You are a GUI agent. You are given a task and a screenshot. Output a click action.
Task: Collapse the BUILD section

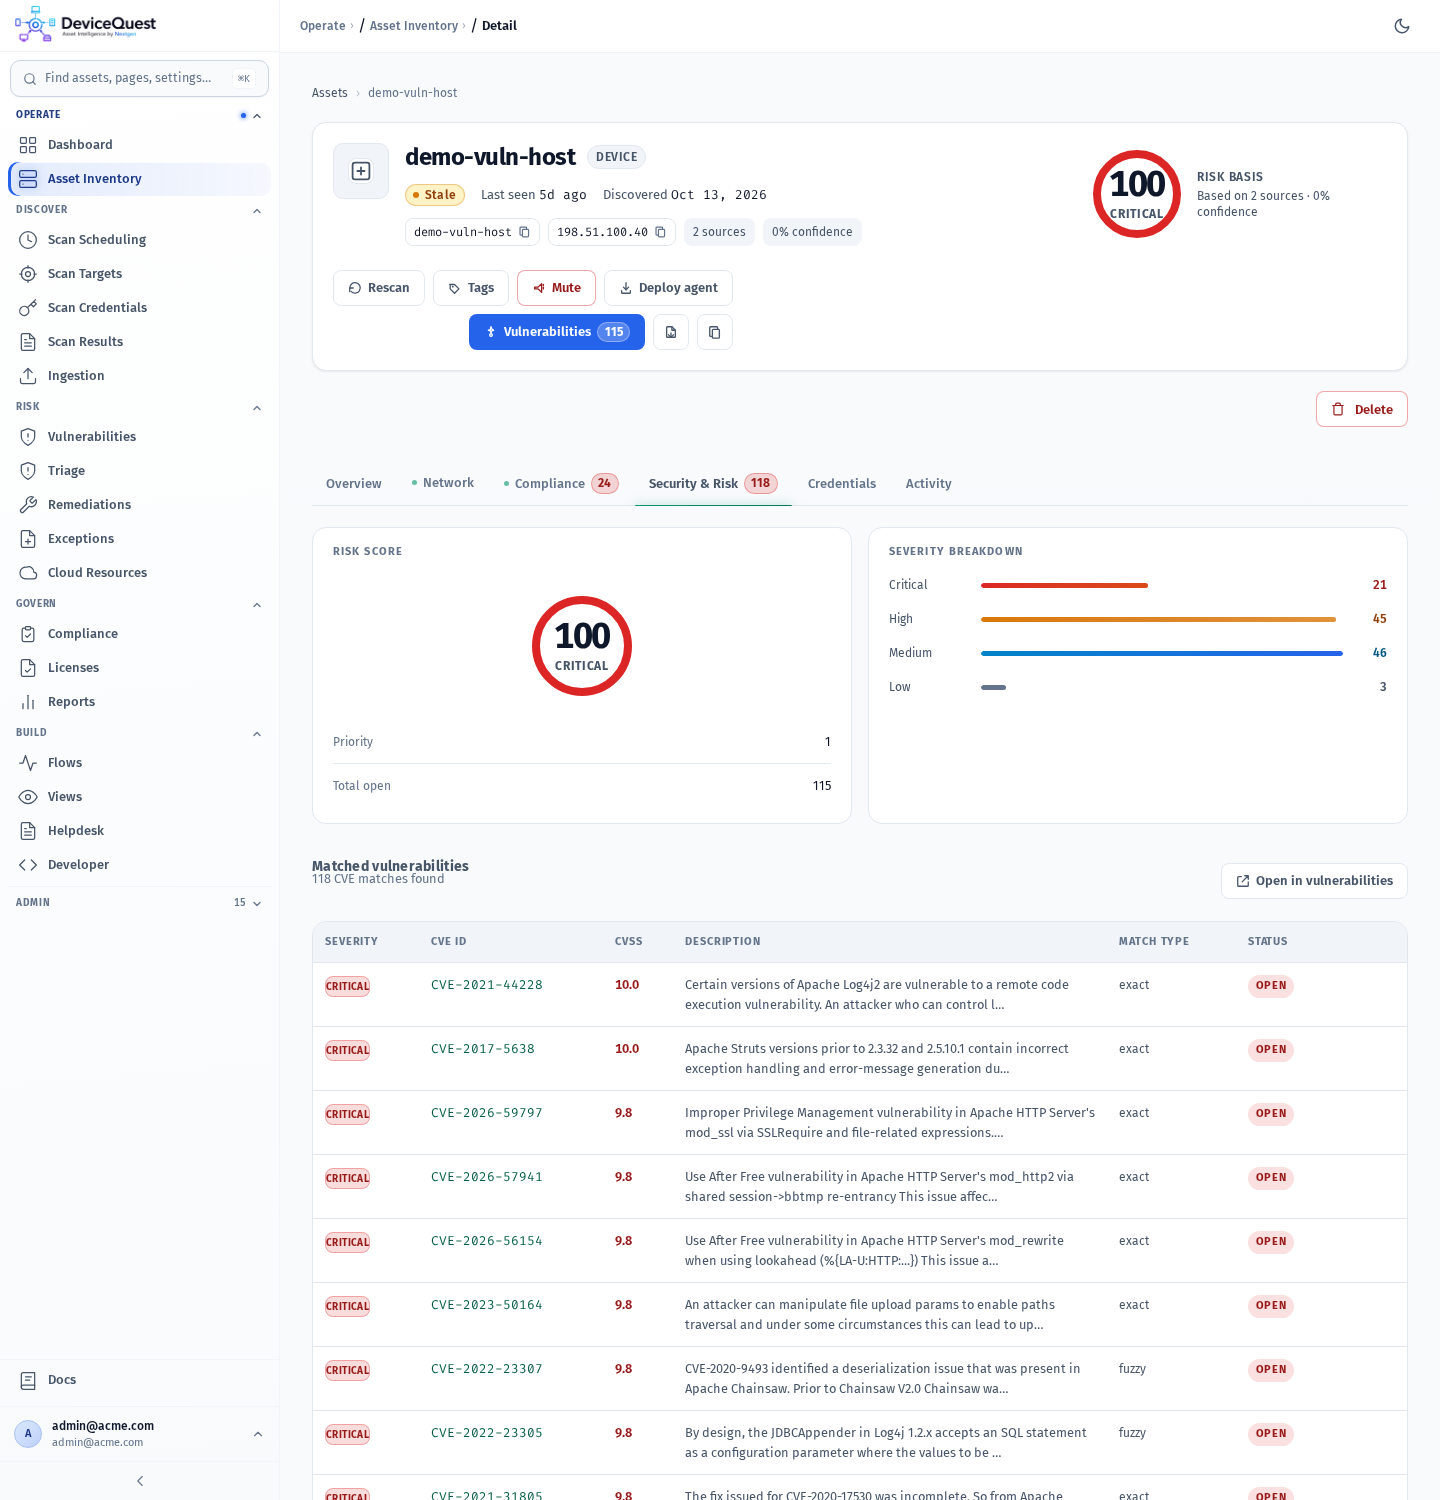pyautogui.click(x=257, y=734)
